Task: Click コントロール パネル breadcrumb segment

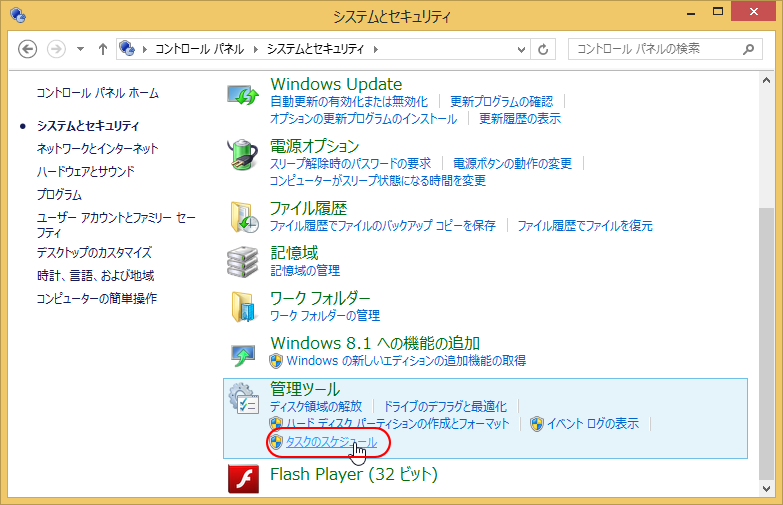Action: pyautogui.click(x=199, y=49)
